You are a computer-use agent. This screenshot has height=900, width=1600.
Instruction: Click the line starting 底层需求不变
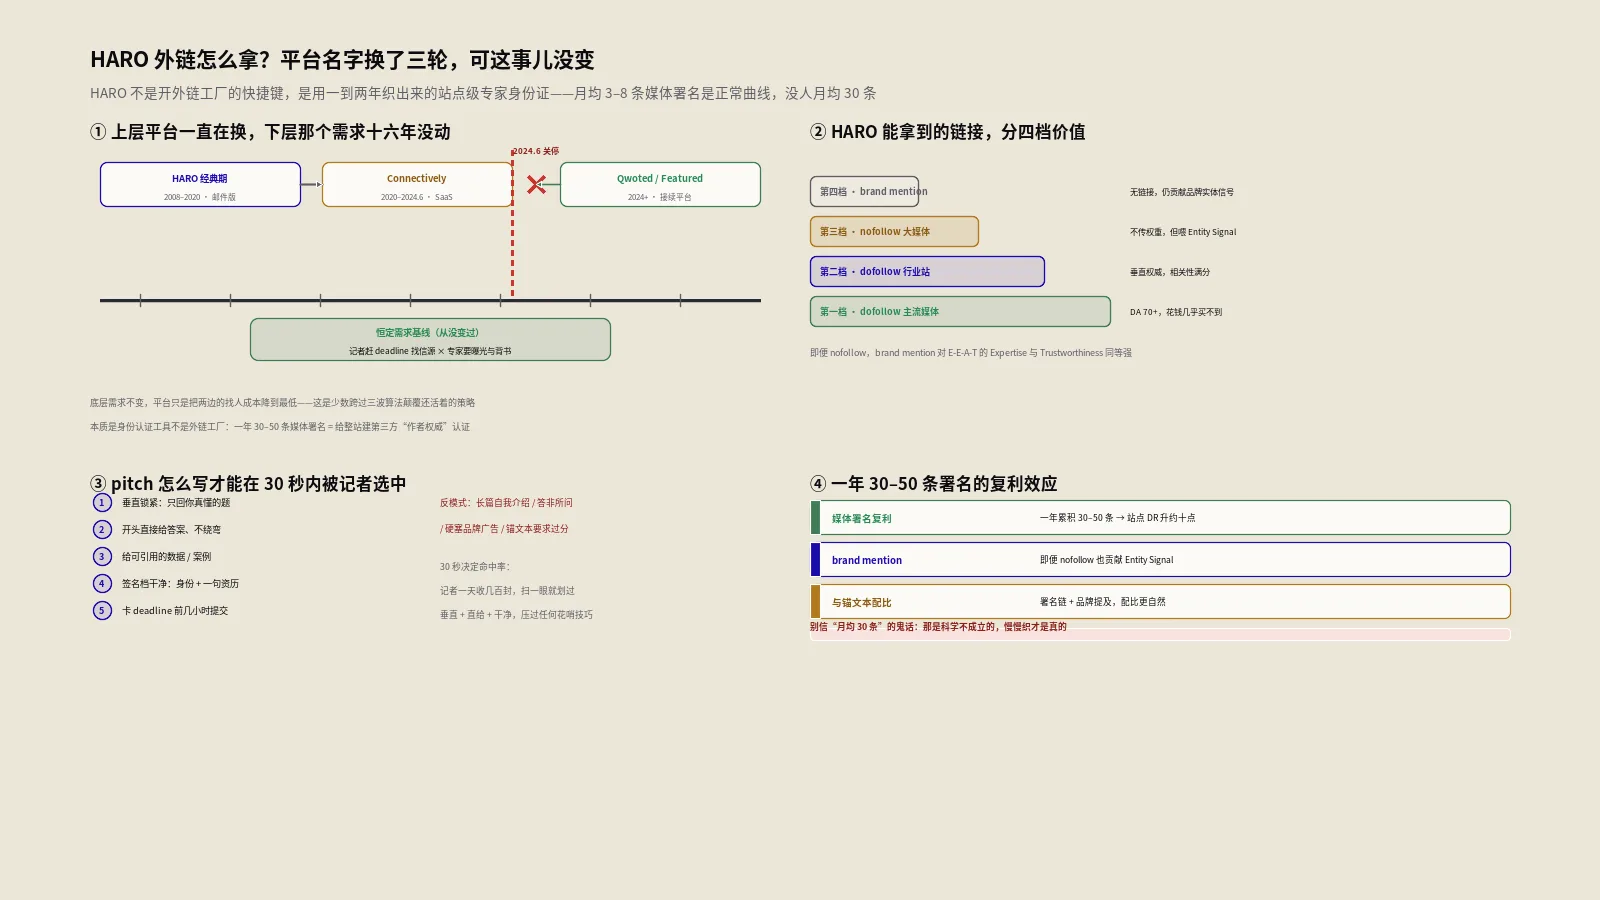pos(282,403)
